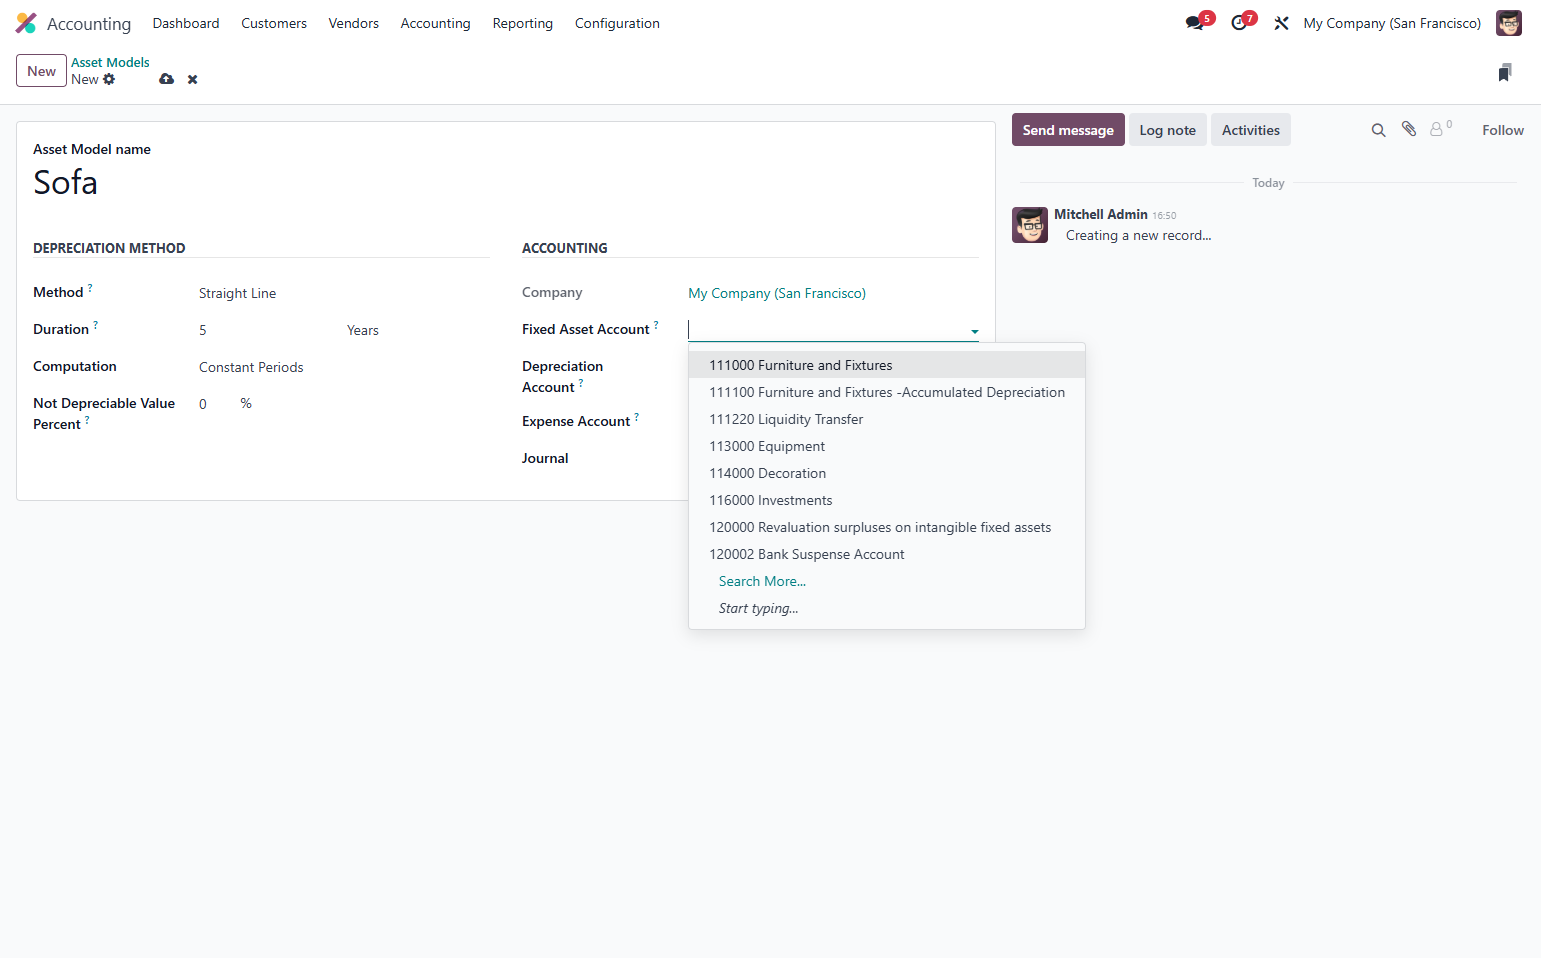This screenshot has height=958, width=1541.
Task: Expand the Fixed Asset Account dropdown arrow
Action: tap(974, 331)
